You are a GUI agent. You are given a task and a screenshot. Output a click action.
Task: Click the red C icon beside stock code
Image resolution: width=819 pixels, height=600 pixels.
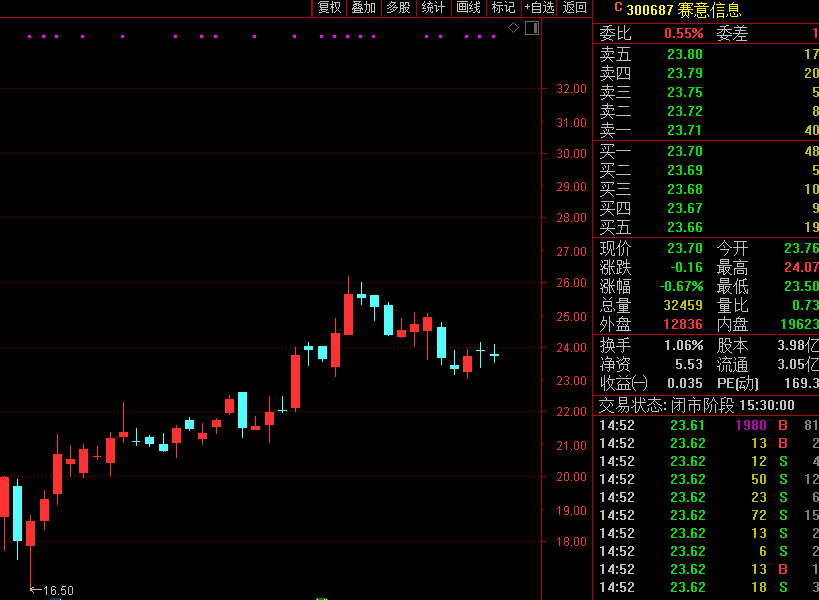618,8
